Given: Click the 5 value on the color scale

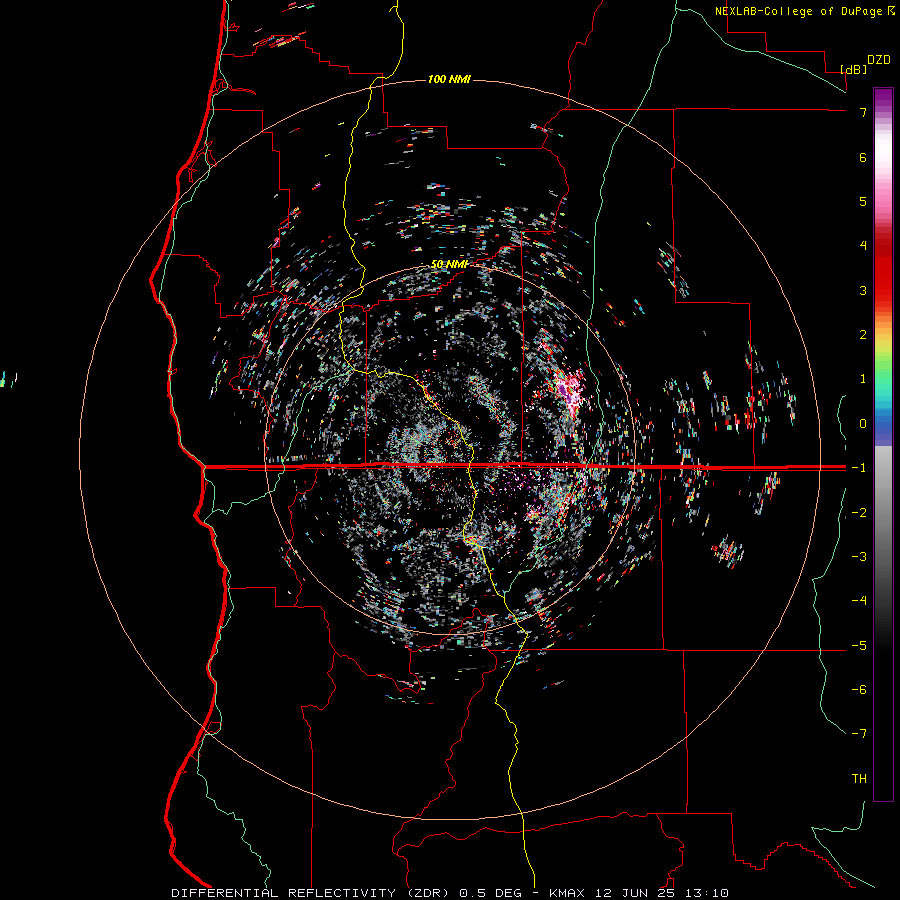Looking at the screenshot, I should pos(863,201).
